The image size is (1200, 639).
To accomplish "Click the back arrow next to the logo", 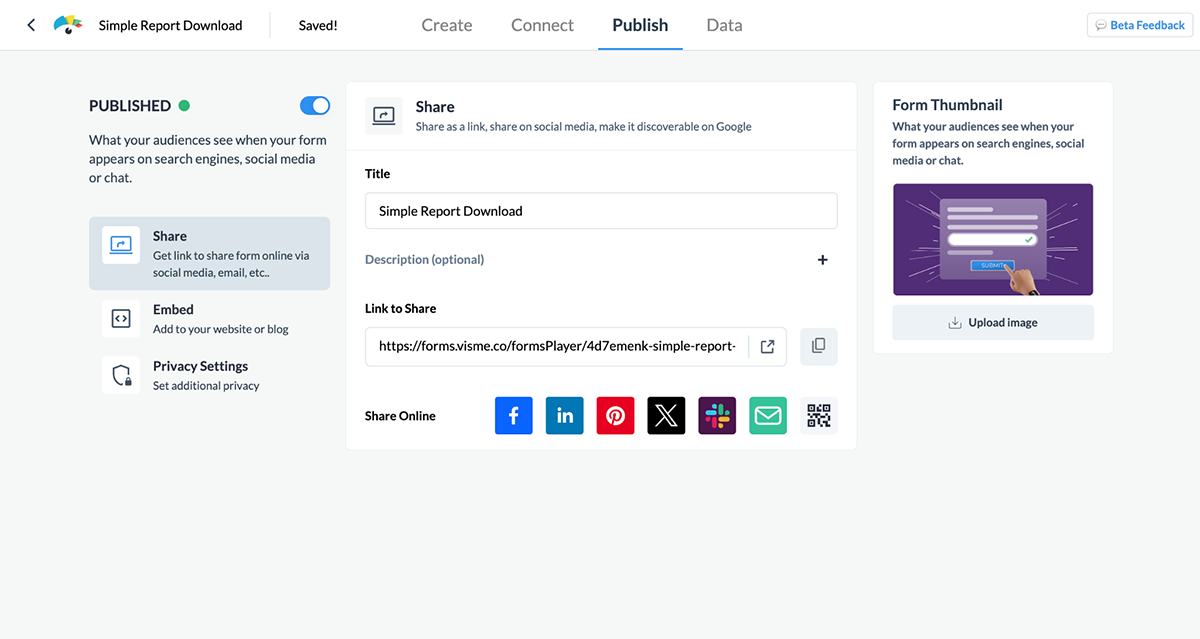I will pyautogui.click(x=30, y=25).
